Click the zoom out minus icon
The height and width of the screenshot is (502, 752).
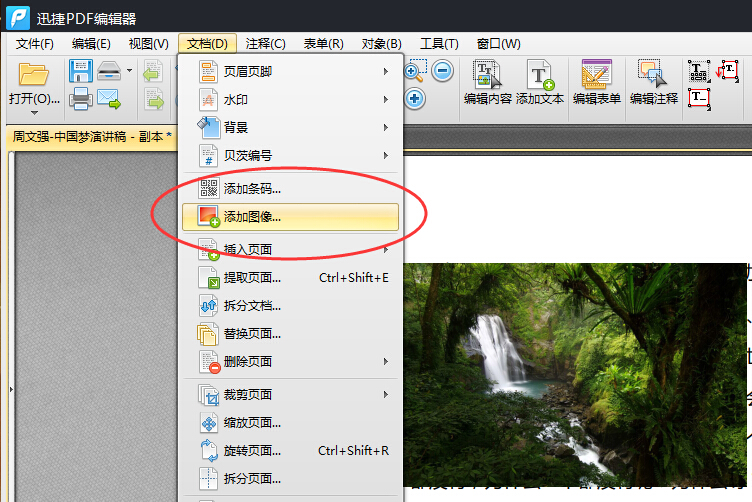click(x=442, y=71)
